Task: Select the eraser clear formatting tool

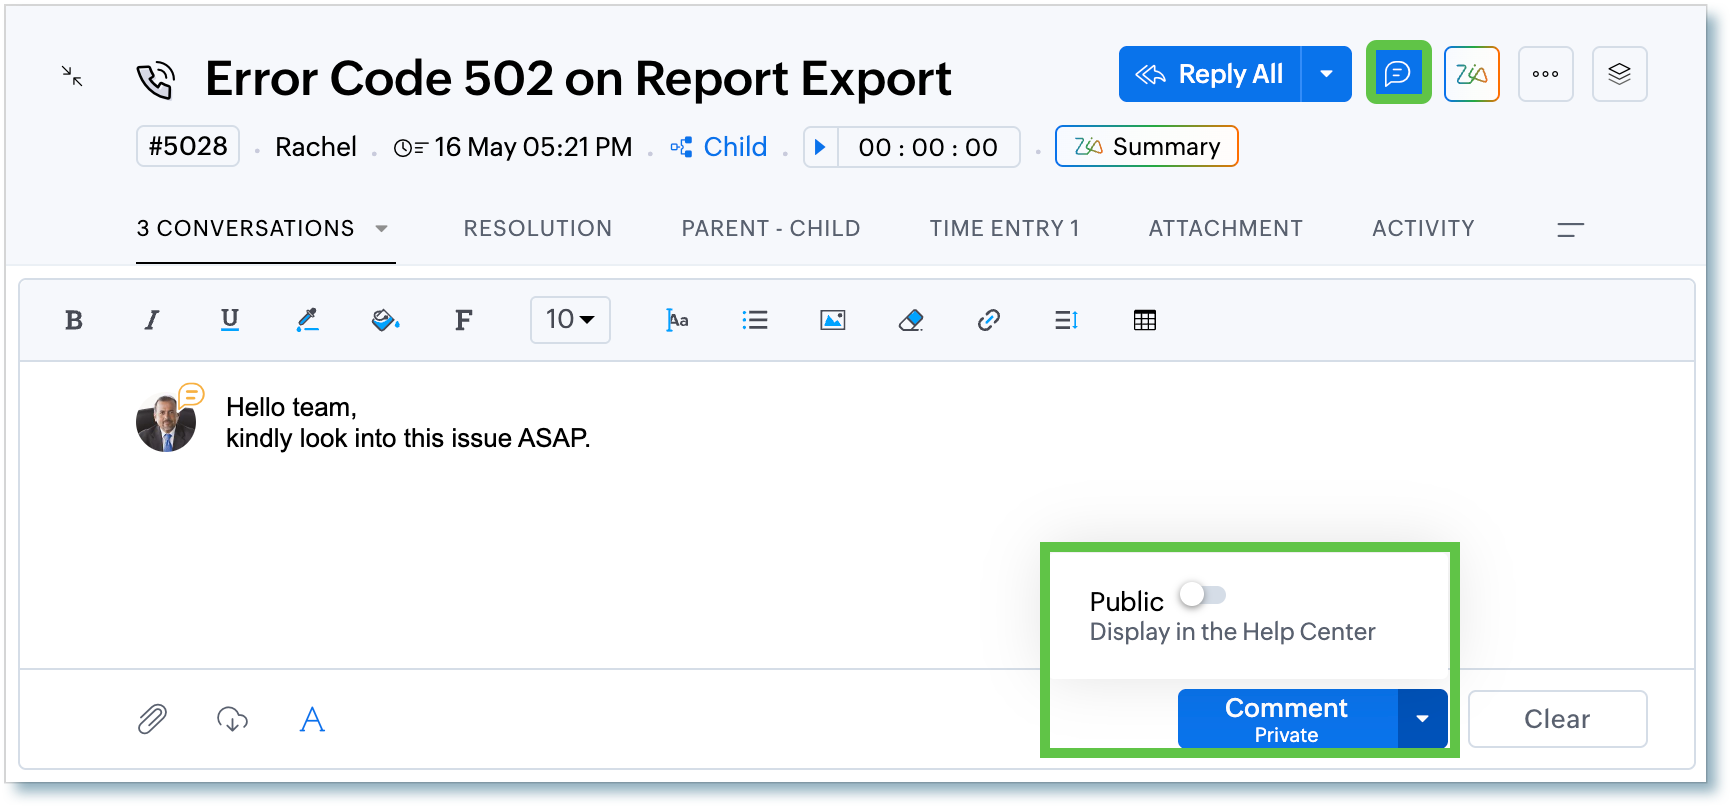Action: tap(910, 320)
